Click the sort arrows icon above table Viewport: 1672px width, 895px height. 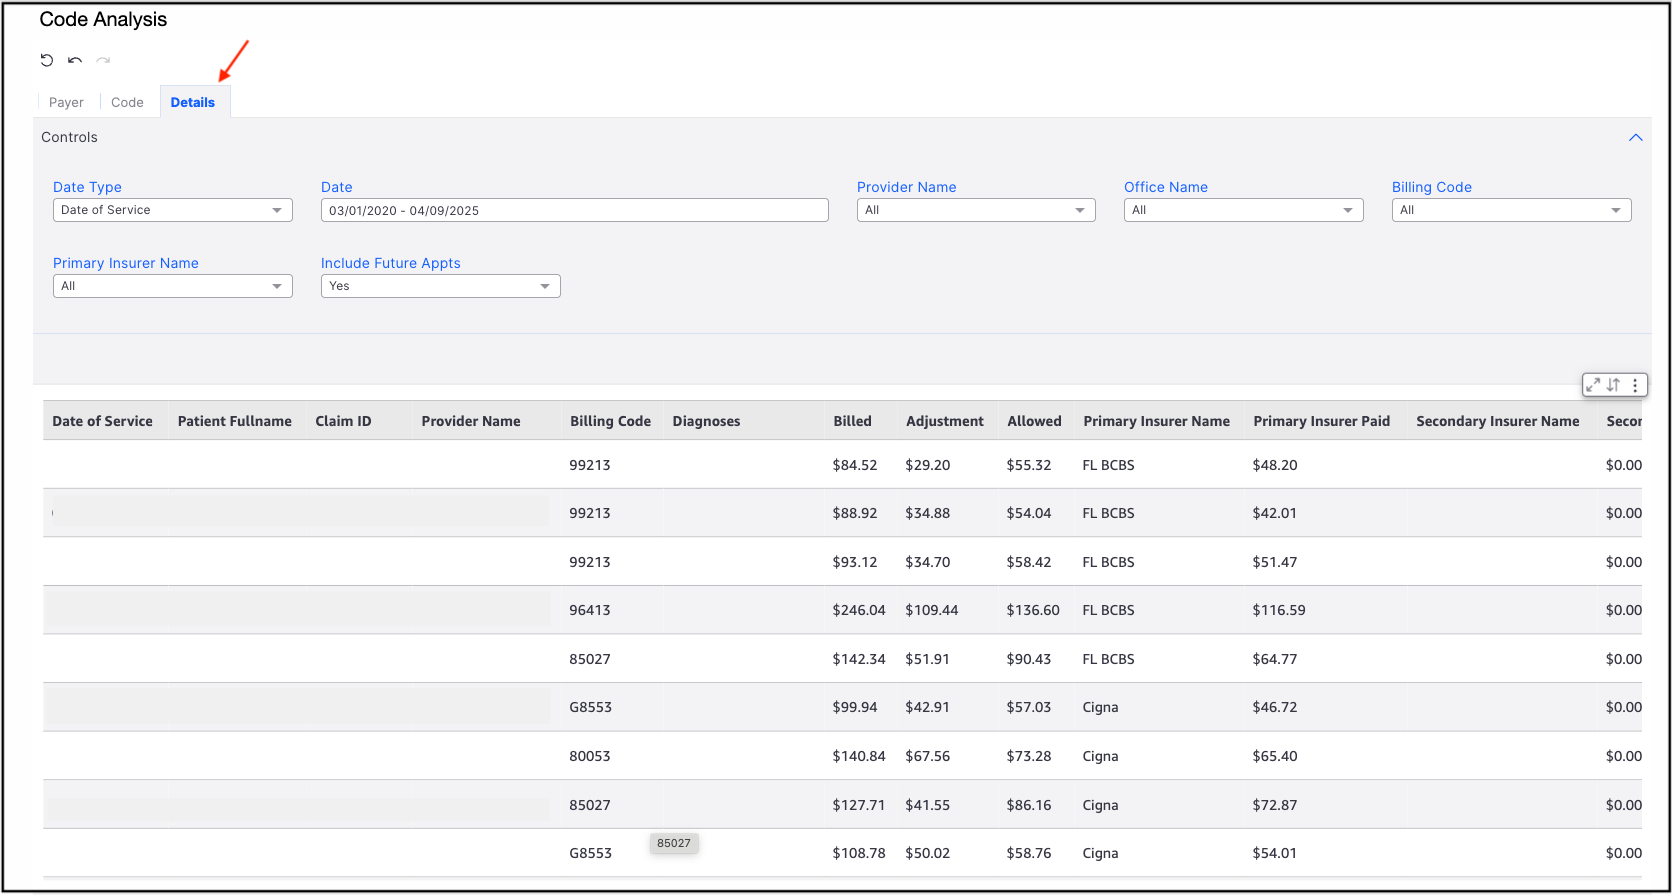tap(1613, 385)
